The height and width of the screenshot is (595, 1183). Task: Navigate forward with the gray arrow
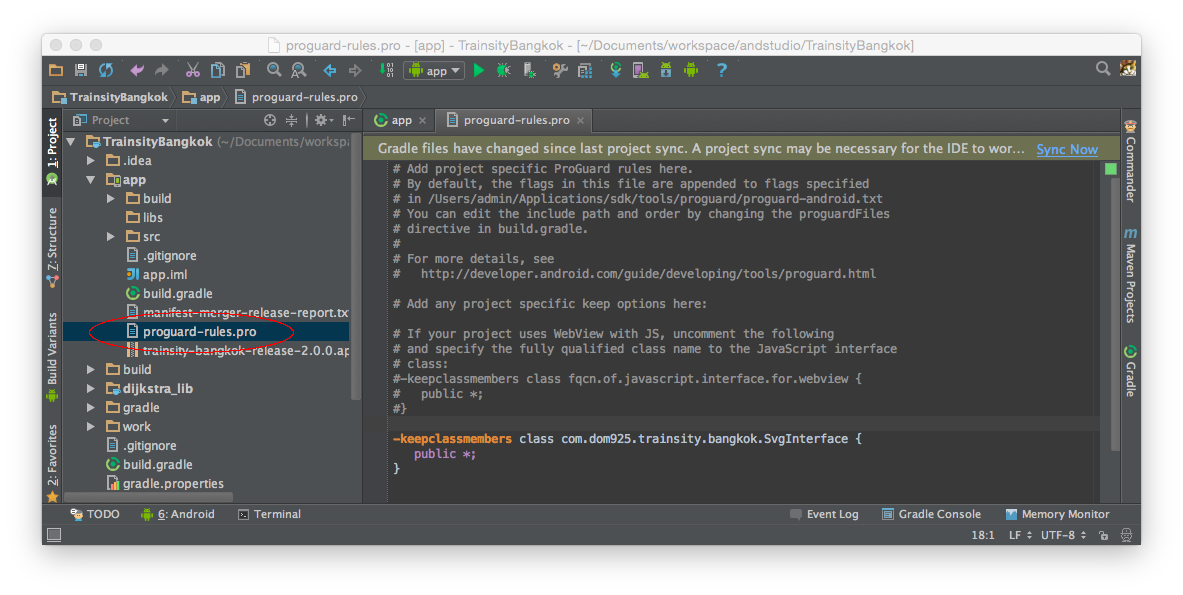pos(355,70)
